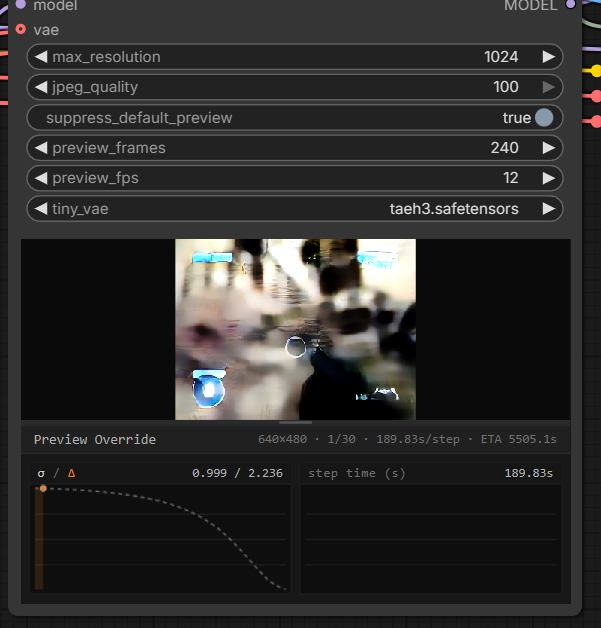Click the jpeg_quality value 100
Screen dimensions: 601x628
click(506, 87)
